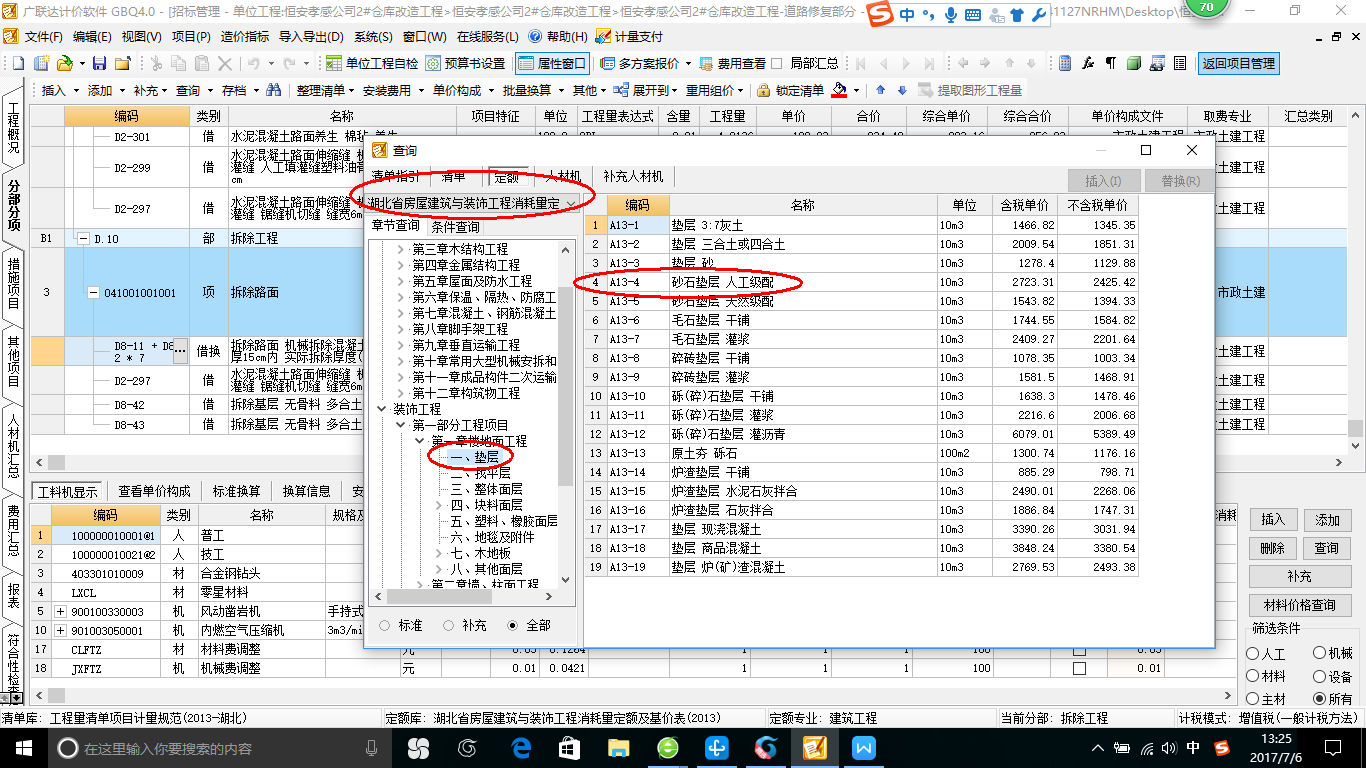Create a new file with the blank page icon

point(17,63)
